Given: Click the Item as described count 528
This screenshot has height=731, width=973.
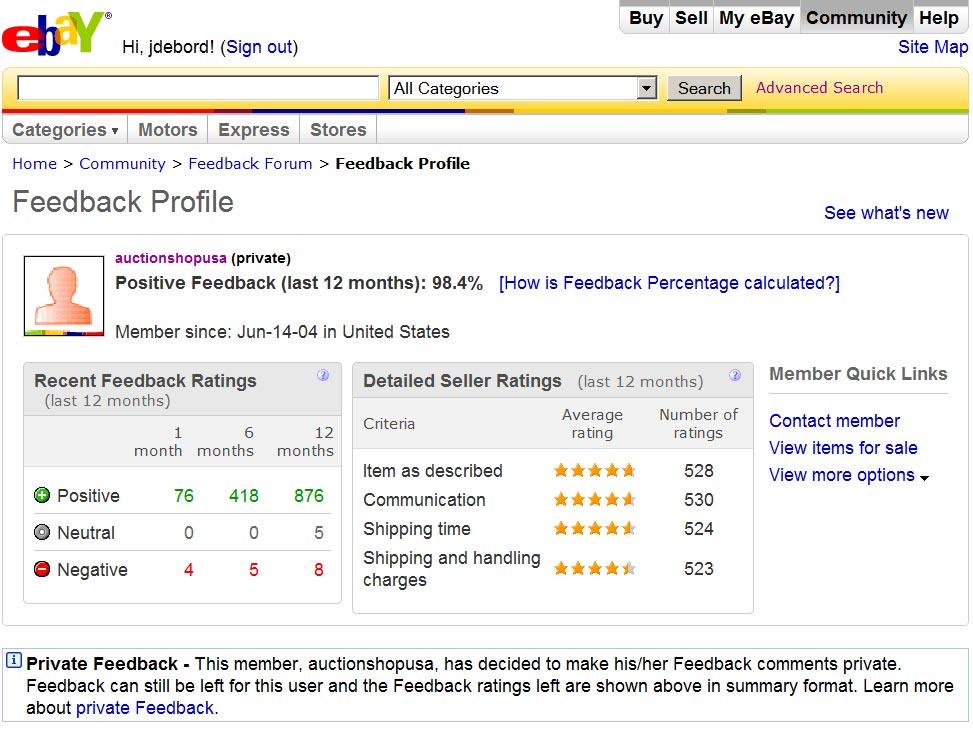Looking at the screenshot, I should coord(699,471).
